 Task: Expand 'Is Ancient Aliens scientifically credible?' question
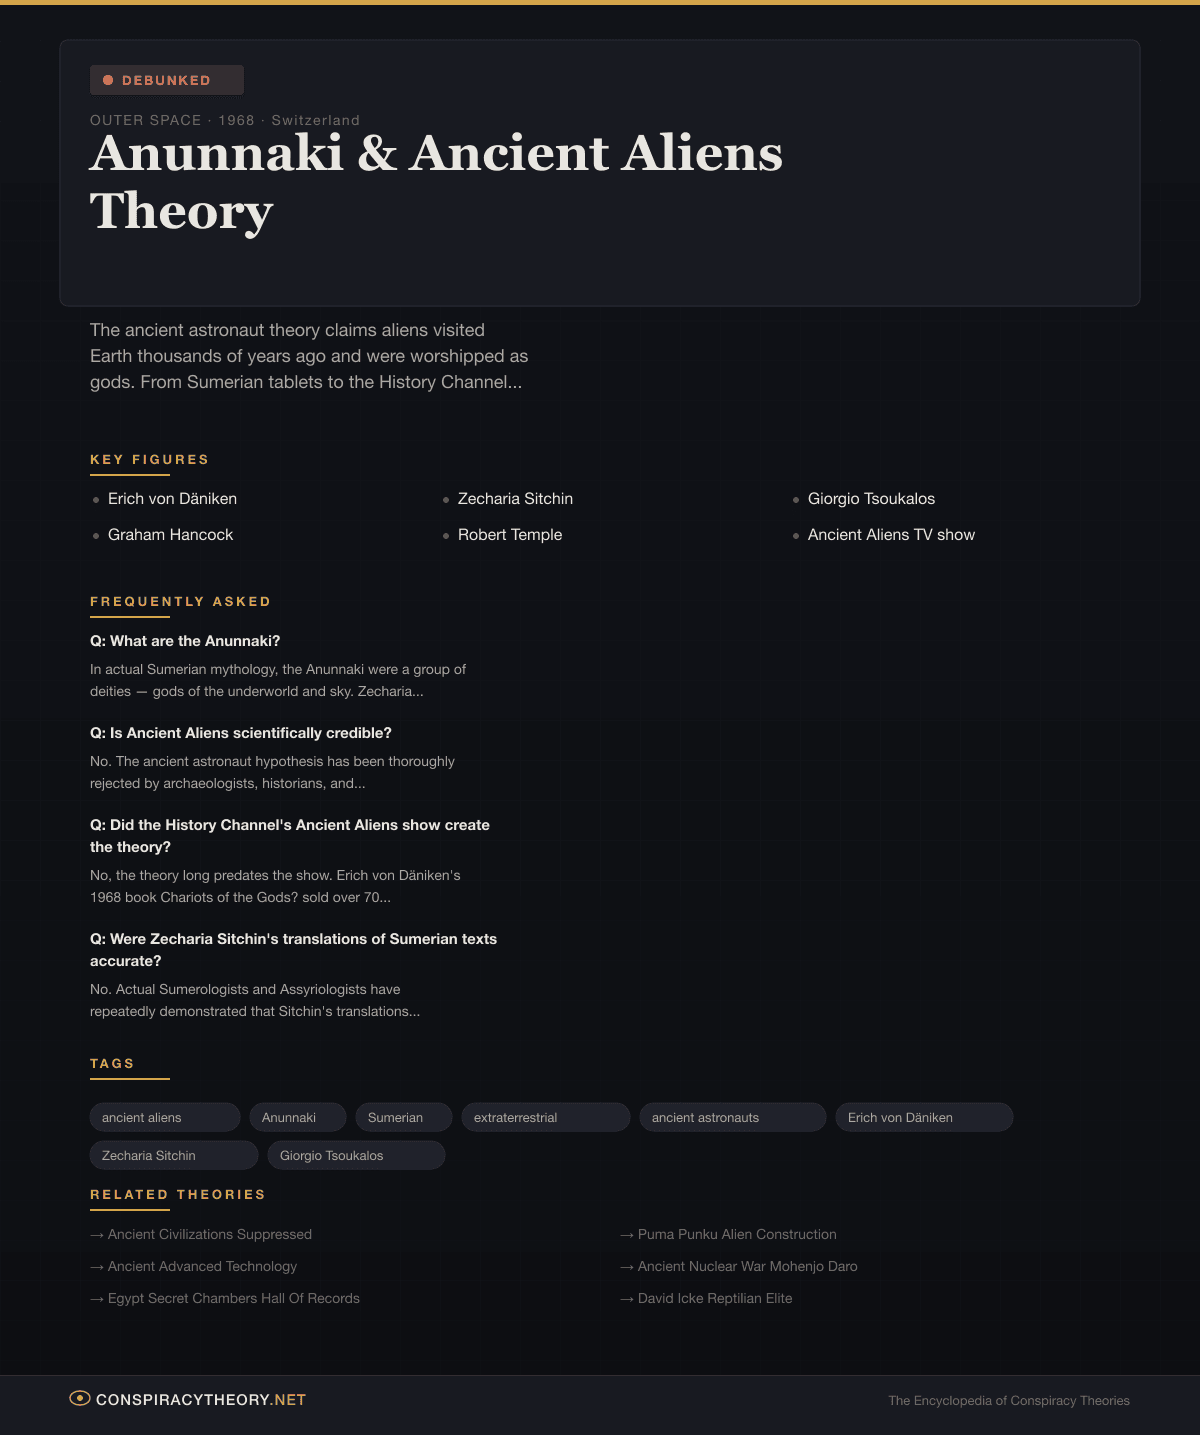pyautogui.click(x=241, y=733)
